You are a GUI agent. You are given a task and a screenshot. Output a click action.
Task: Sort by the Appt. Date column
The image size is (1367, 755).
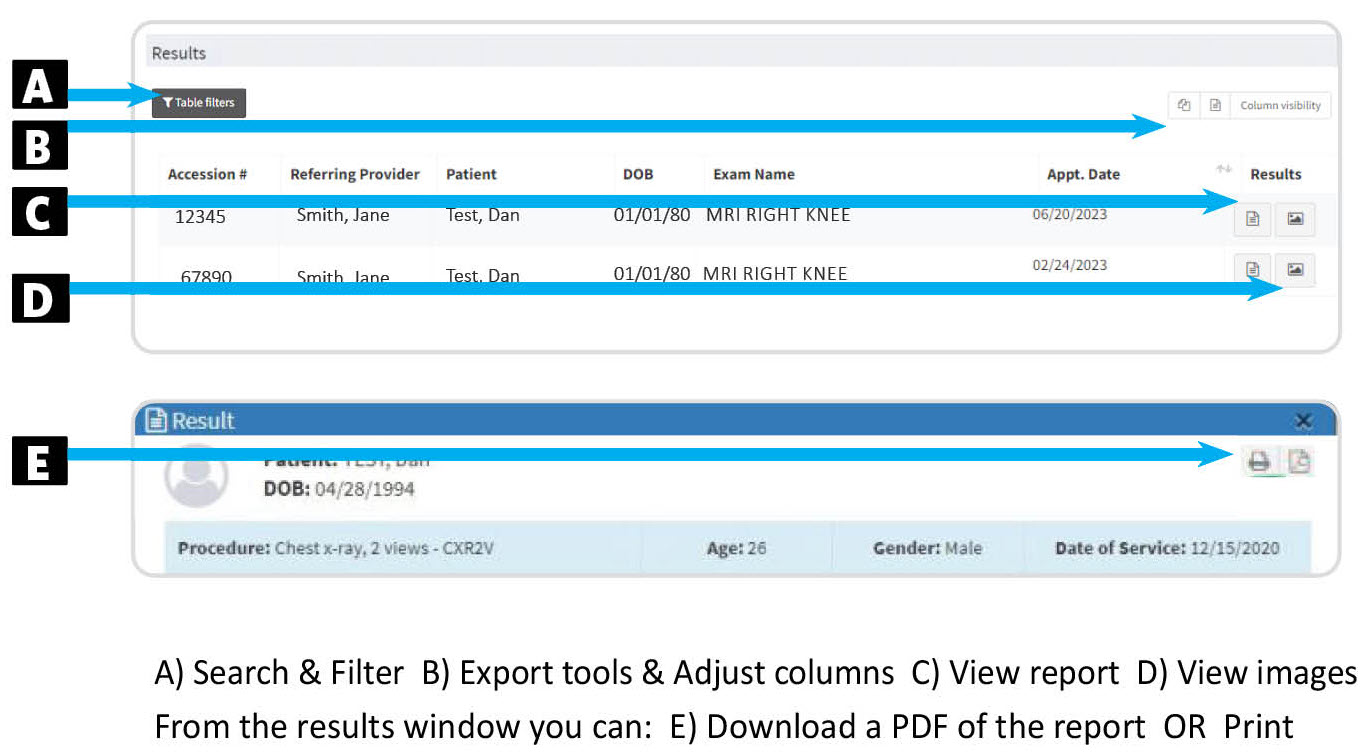click(1083, 174)
